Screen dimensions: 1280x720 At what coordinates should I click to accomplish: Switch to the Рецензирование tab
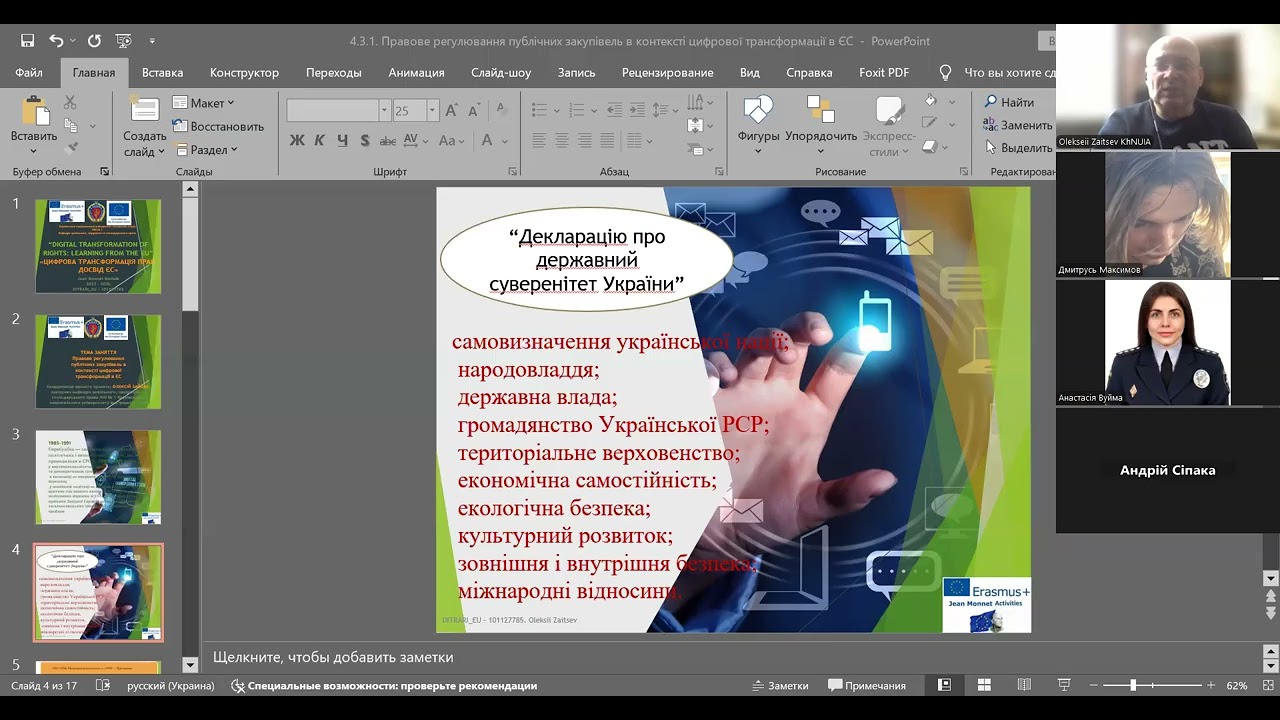point(667,72)
